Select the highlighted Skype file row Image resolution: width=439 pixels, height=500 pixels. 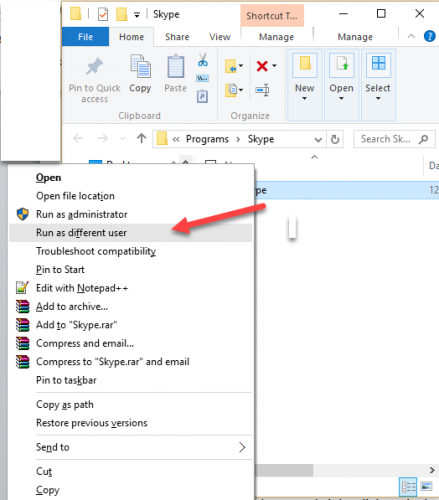pyautogui.click(x=347, y=190)
